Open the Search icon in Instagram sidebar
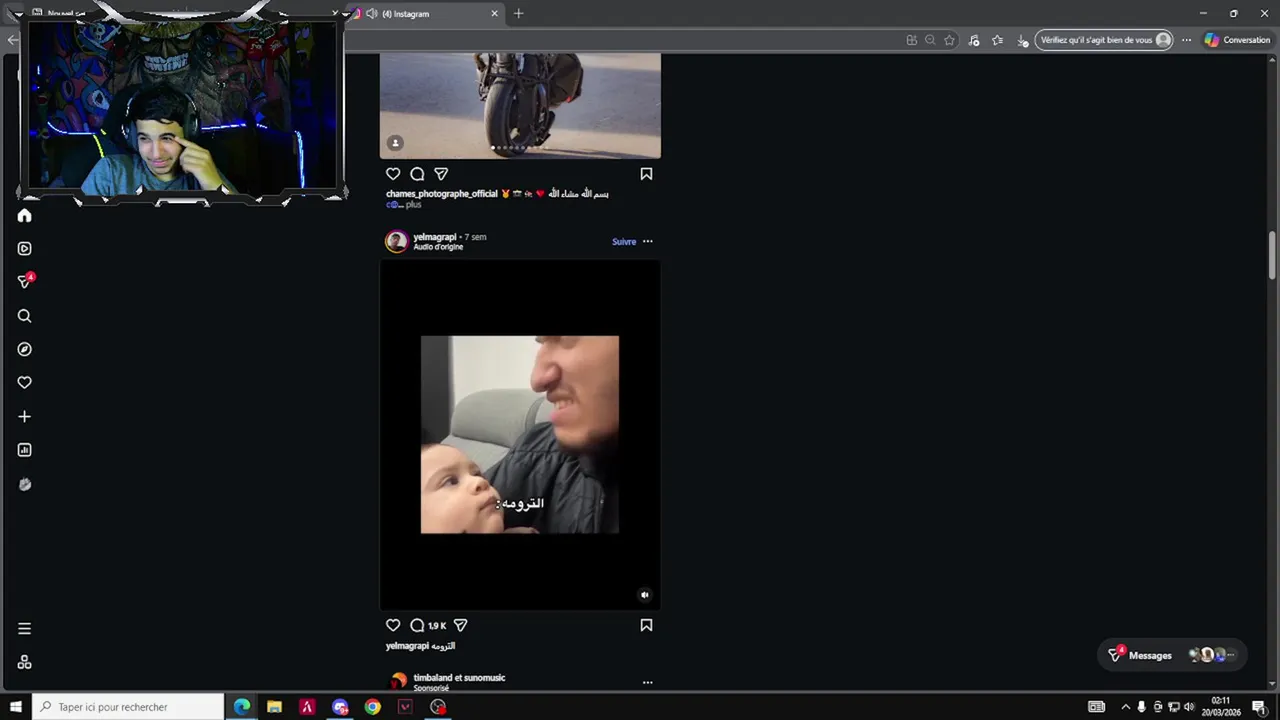The height and width of the screenshot is (720, 1280). click(25, 316)
